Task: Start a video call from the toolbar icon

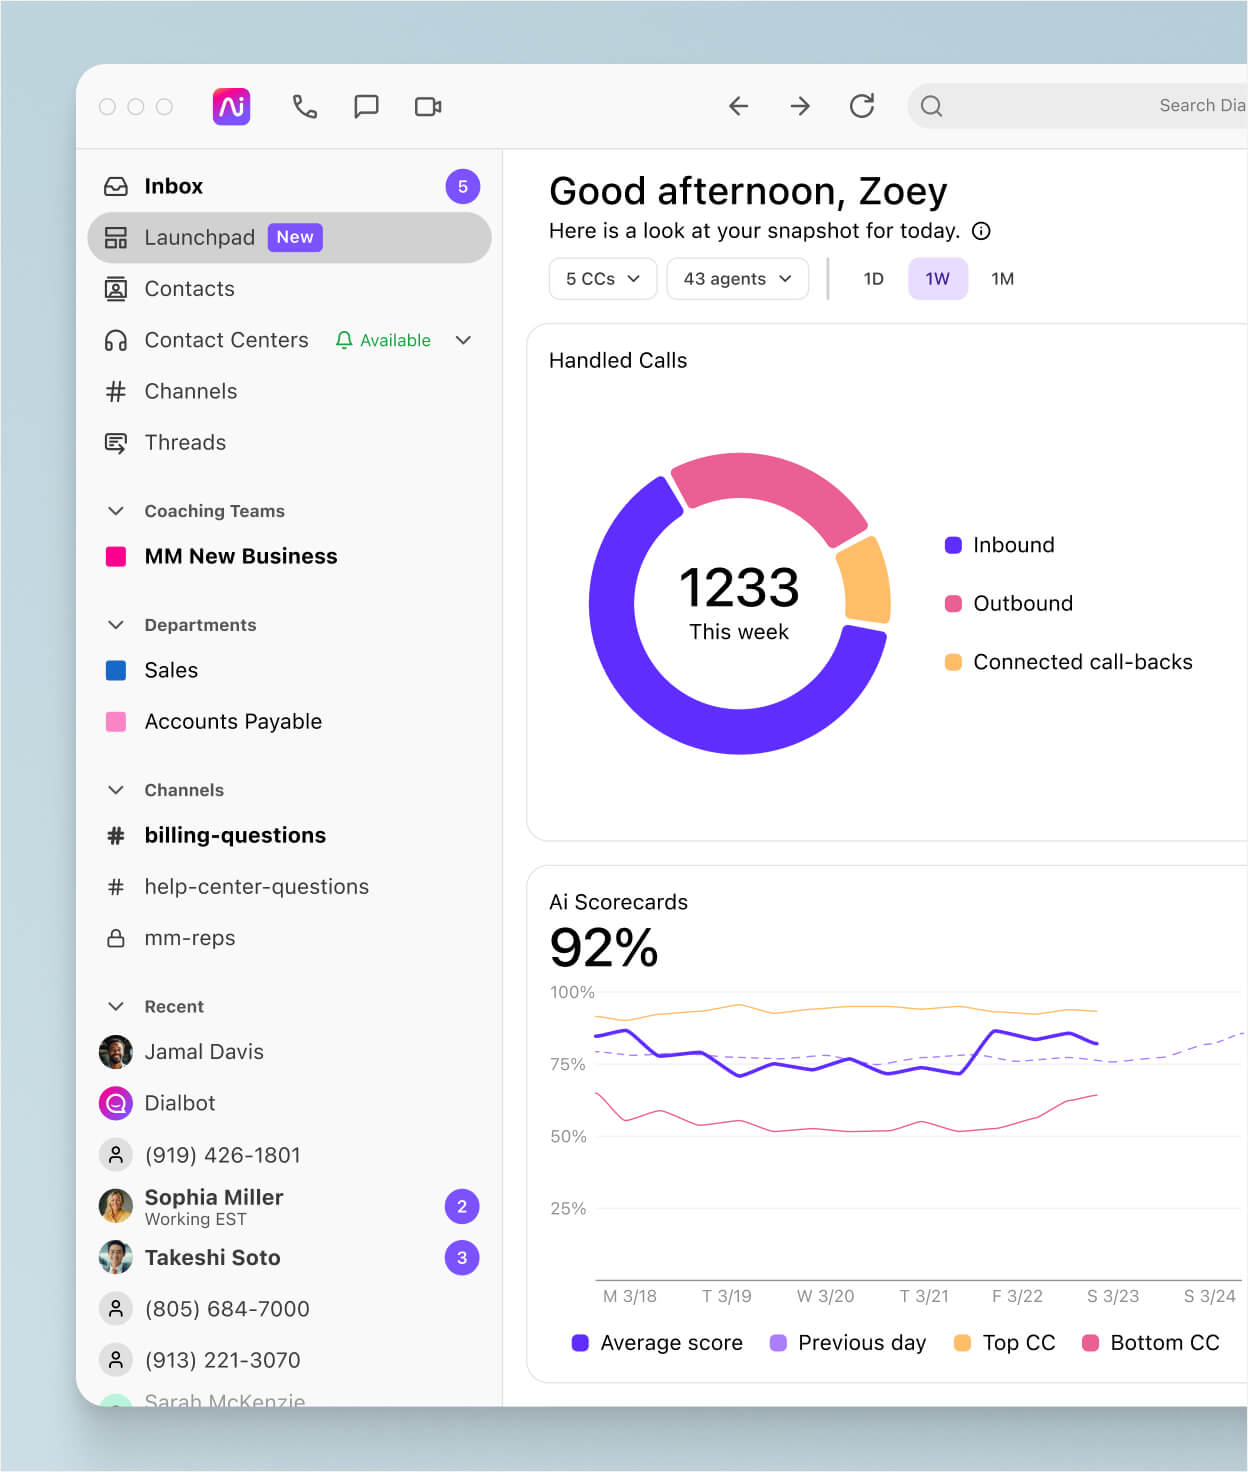Action: (x=428, y=106)
